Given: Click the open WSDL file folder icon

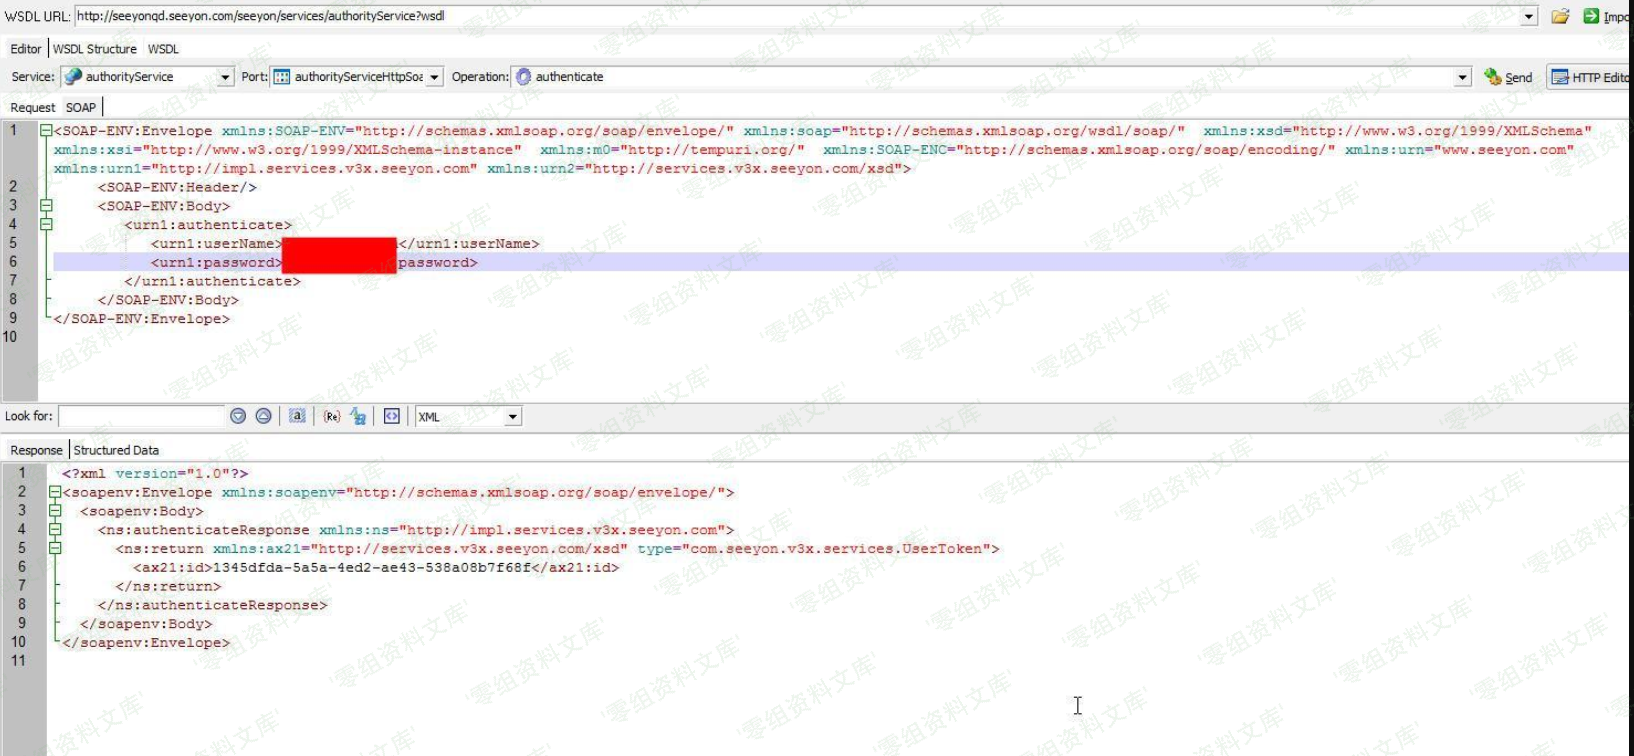Looking at the screenshot, I should pos(1560,16).
